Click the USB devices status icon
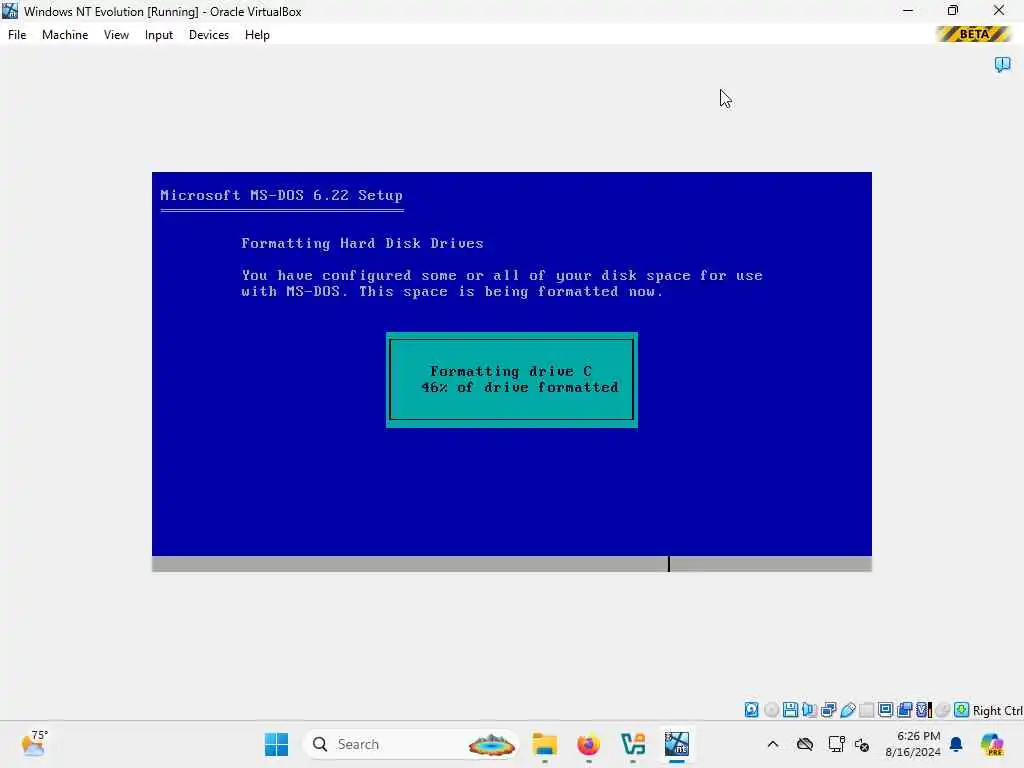 [848, 710]
